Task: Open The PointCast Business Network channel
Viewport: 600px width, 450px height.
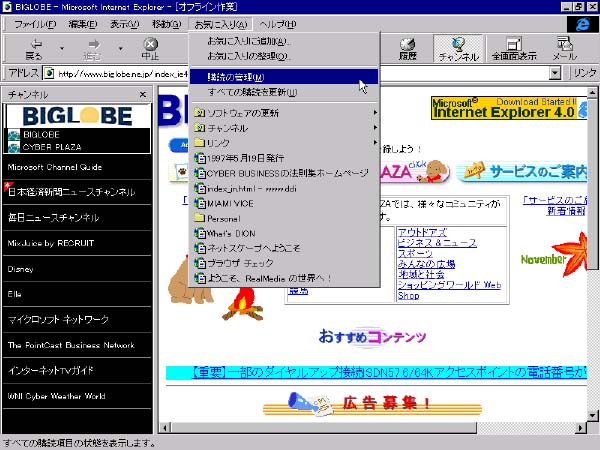Action: coord(77,345)
